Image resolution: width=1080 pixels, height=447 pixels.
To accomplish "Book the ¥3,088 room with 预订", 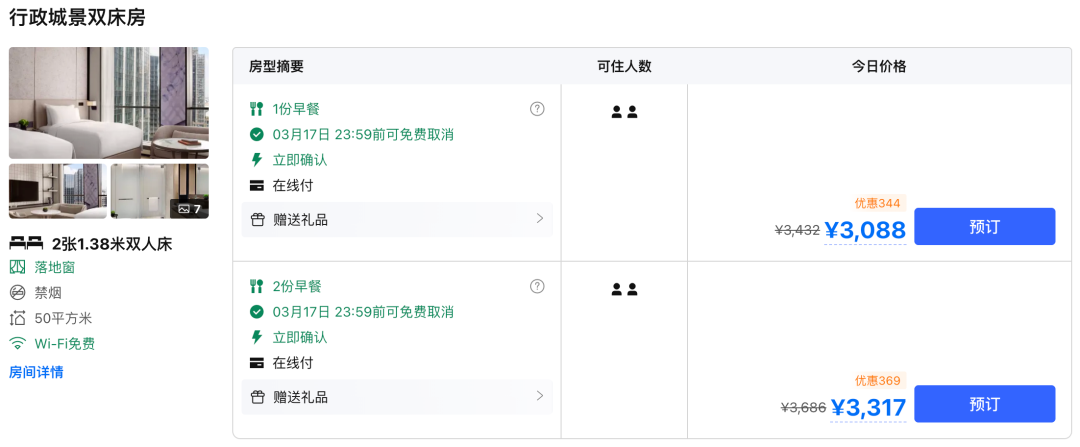I will tap(984, 226).
